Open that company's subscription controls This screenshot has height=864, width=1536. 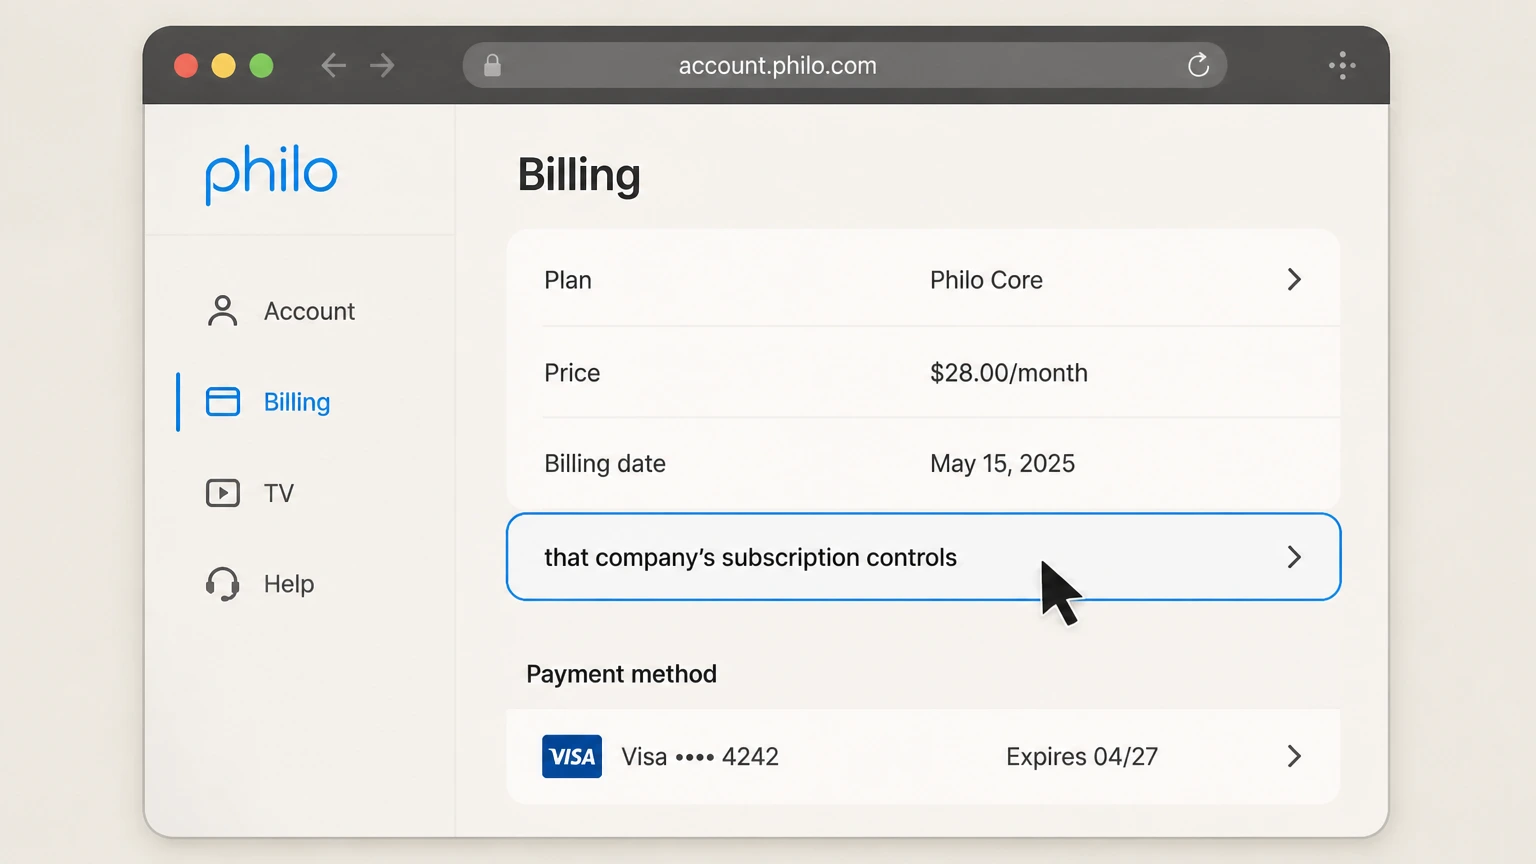pos(923,557)
